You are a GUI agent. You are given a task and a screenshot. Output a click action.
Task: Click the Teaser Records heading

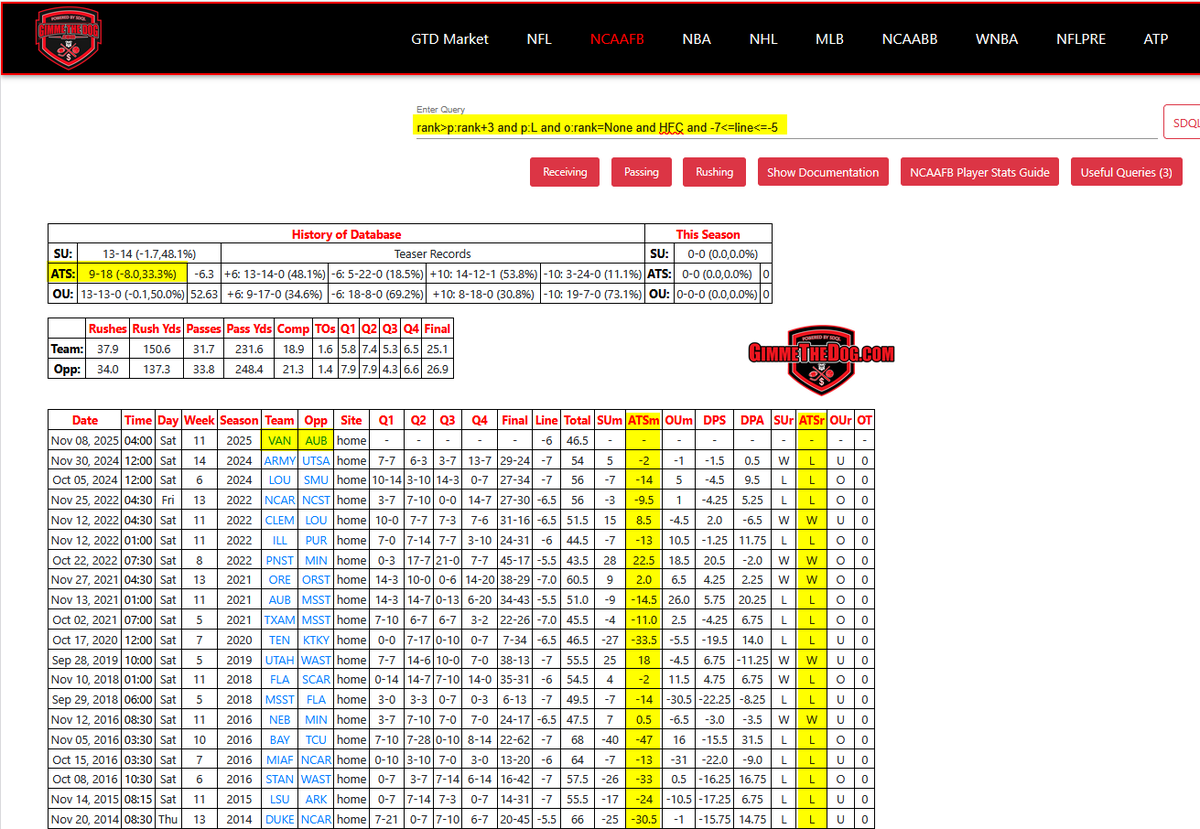433,254
